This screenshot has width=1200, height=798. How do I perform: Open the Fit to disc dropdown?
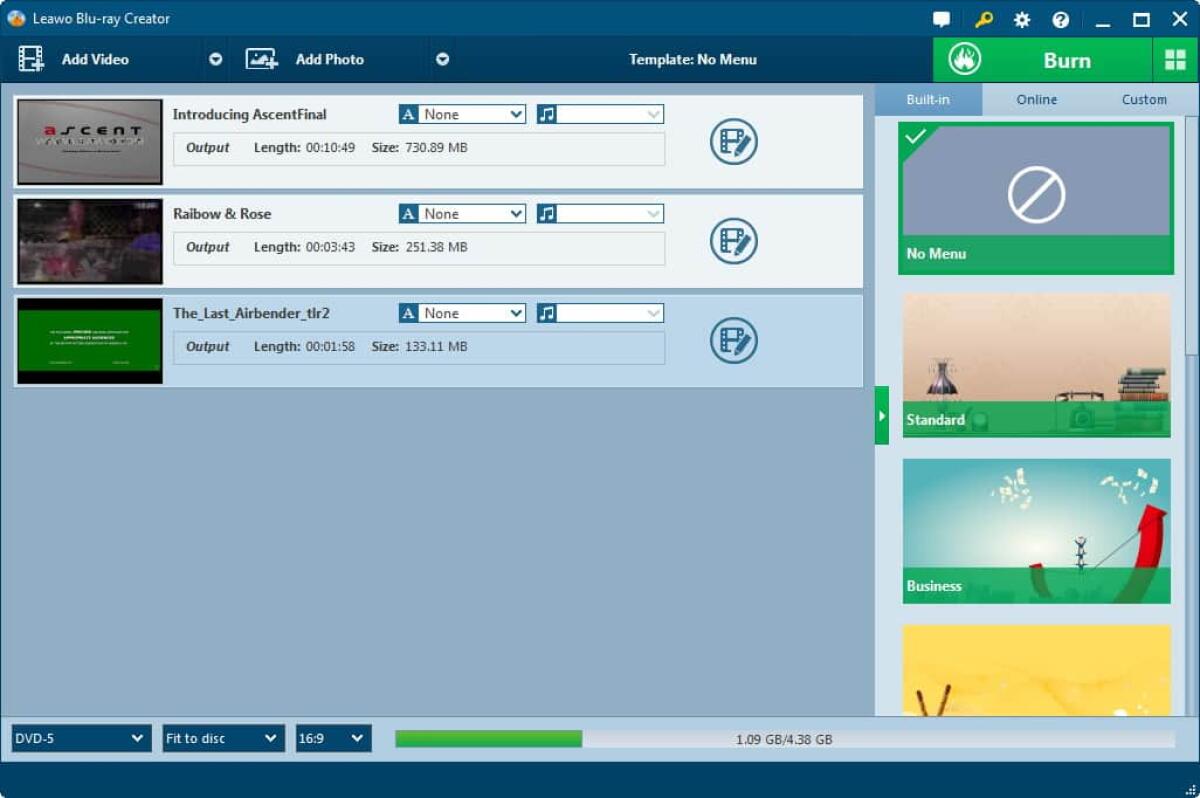pos(222,738)
